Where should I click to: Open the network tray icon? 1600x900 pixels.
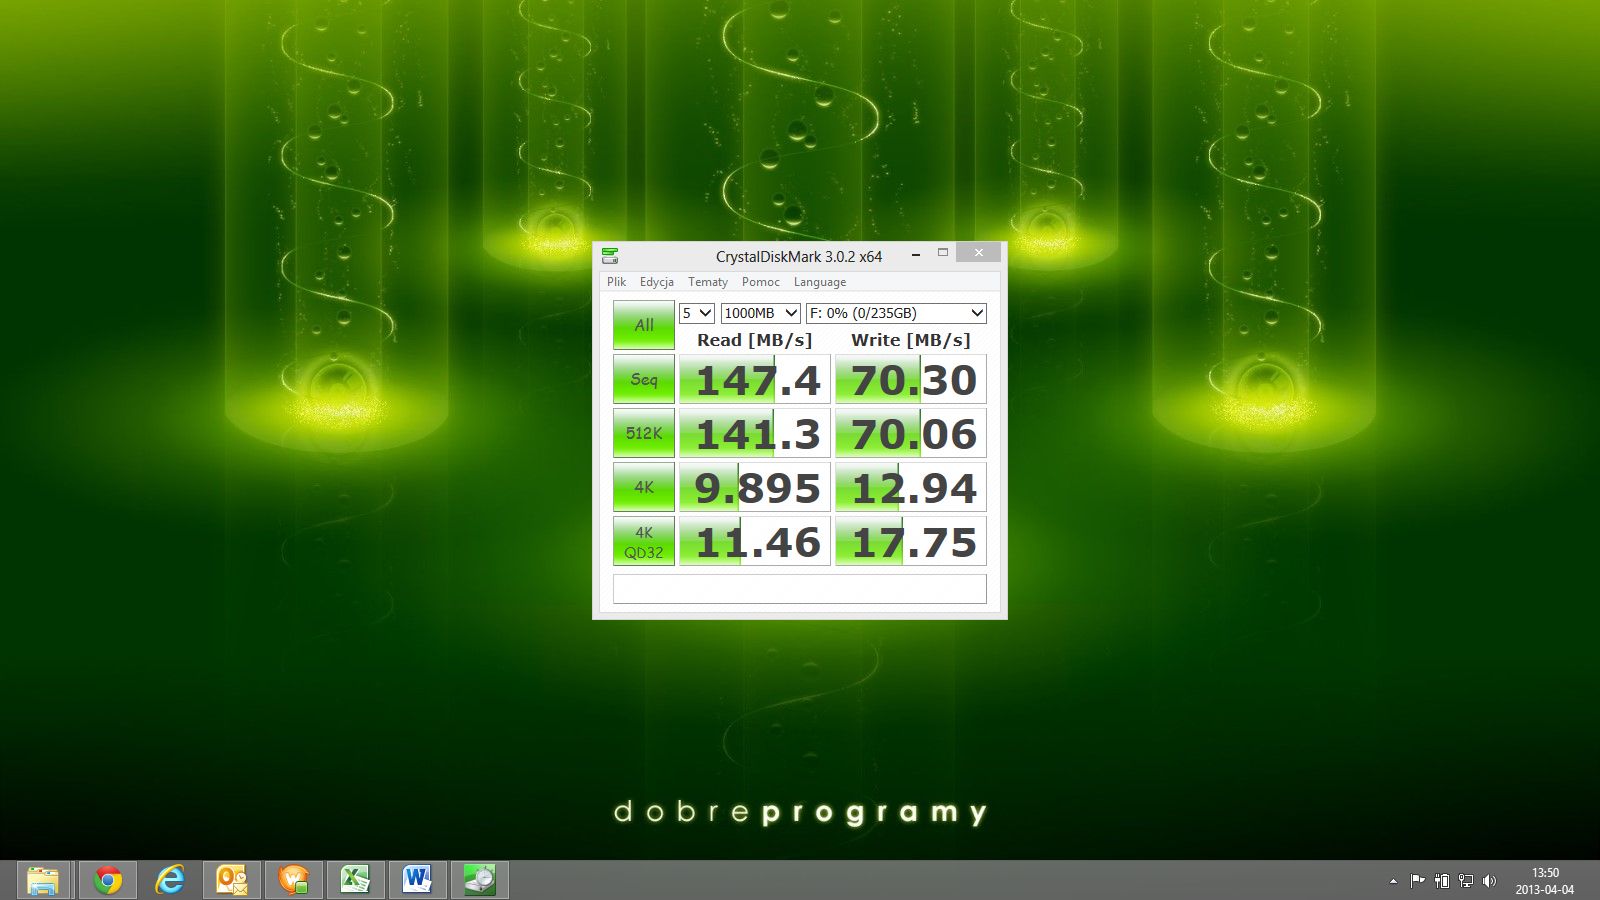[x=1466, y=881]
